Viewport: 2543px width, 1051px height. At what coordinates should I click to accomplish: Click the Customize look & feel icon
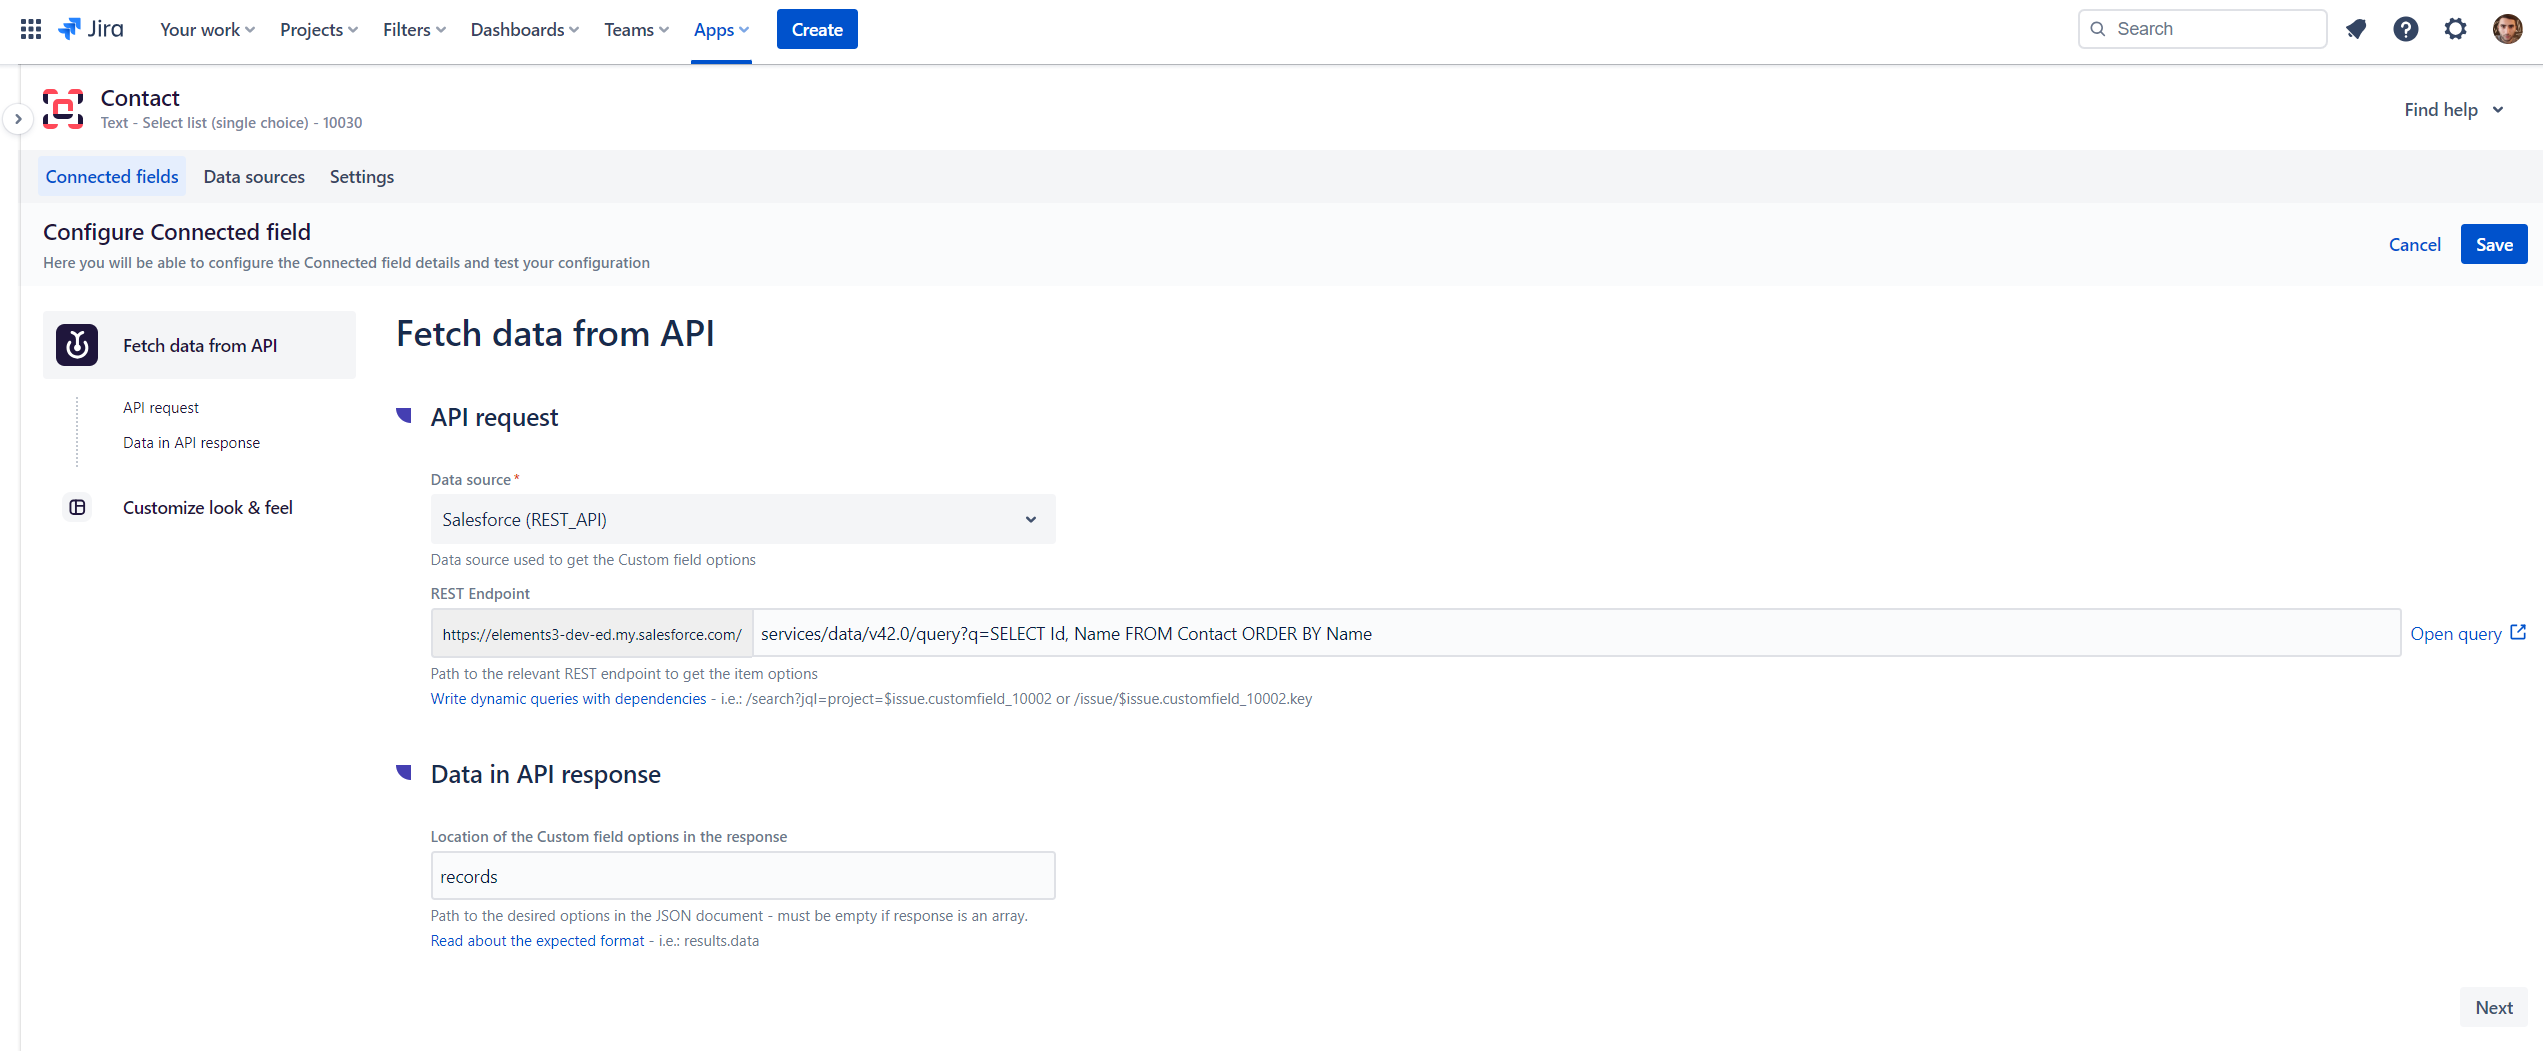pos(77,508)
